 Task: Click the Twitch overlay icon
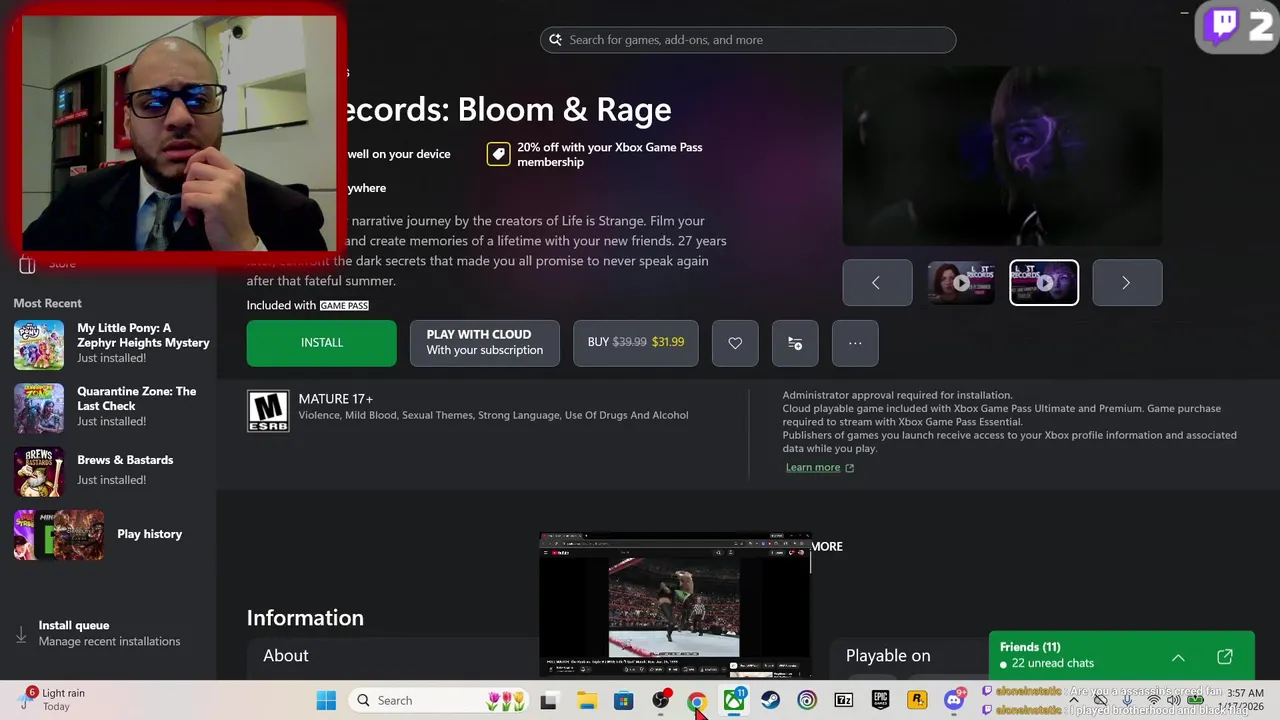pos(1222,25)
